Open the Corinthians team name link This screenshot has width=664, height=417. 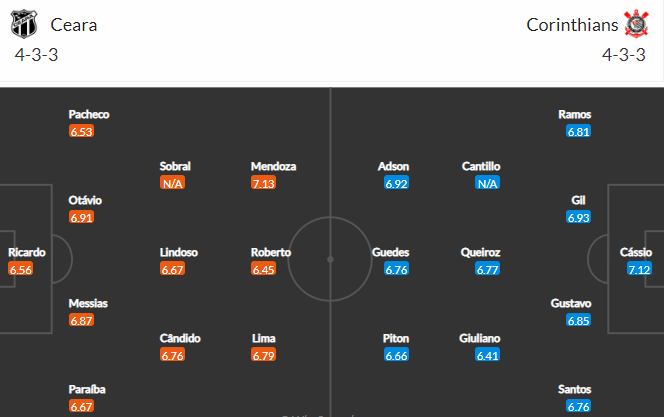click(572, 25)
